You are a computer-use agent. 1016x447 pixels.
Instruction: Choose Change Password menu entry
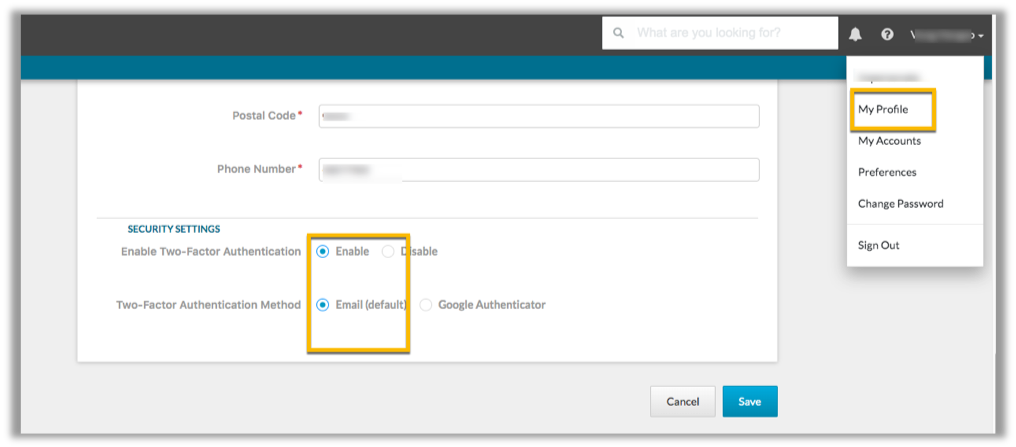click(x=900, y=204)
